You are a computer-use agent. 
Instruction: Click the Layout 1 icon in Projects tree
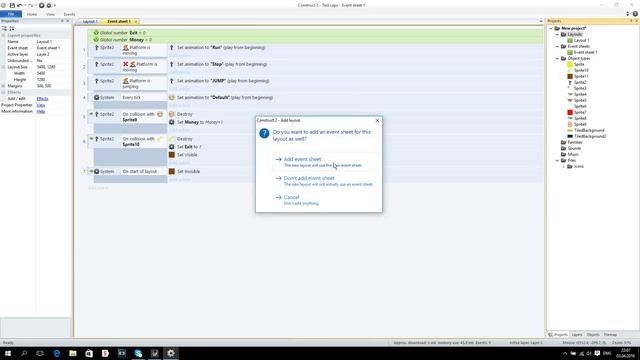pyautogui.click(x=570, y=40)
